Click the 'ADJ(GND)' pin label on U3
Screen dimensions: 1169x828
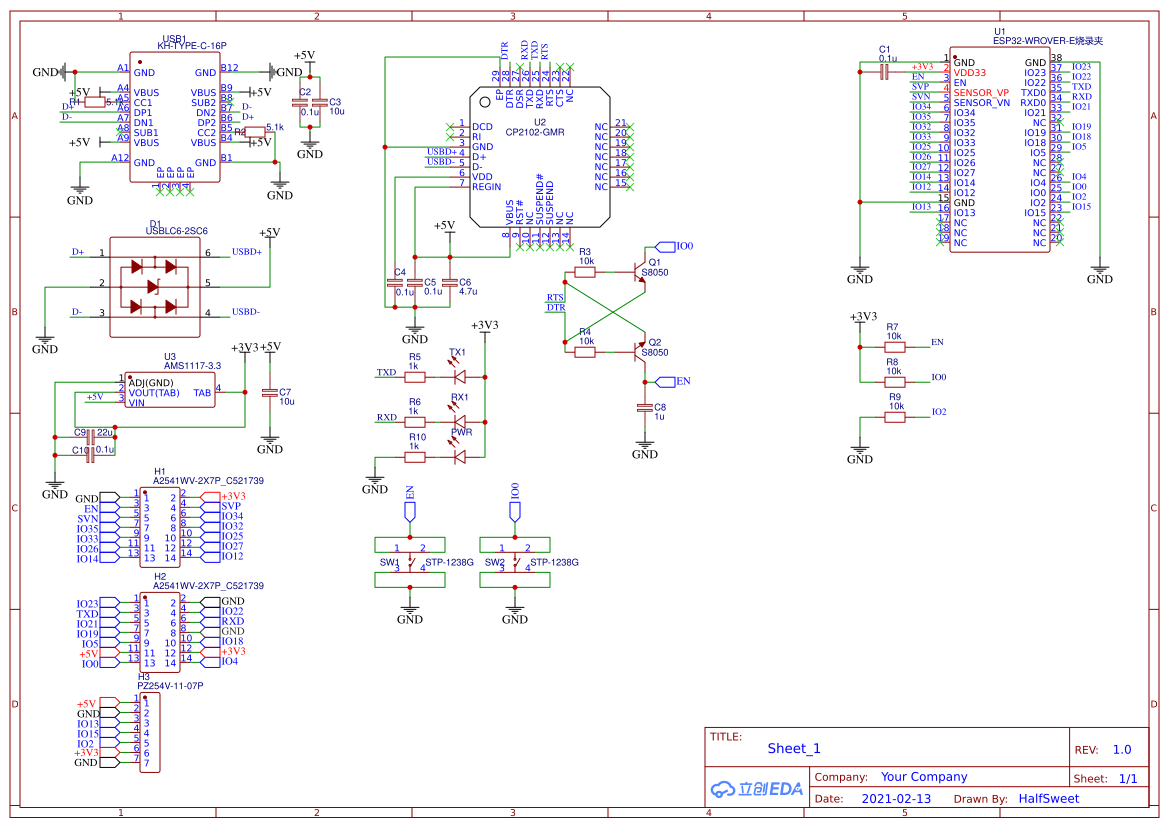pyautogui.click(x=151, y=383)
